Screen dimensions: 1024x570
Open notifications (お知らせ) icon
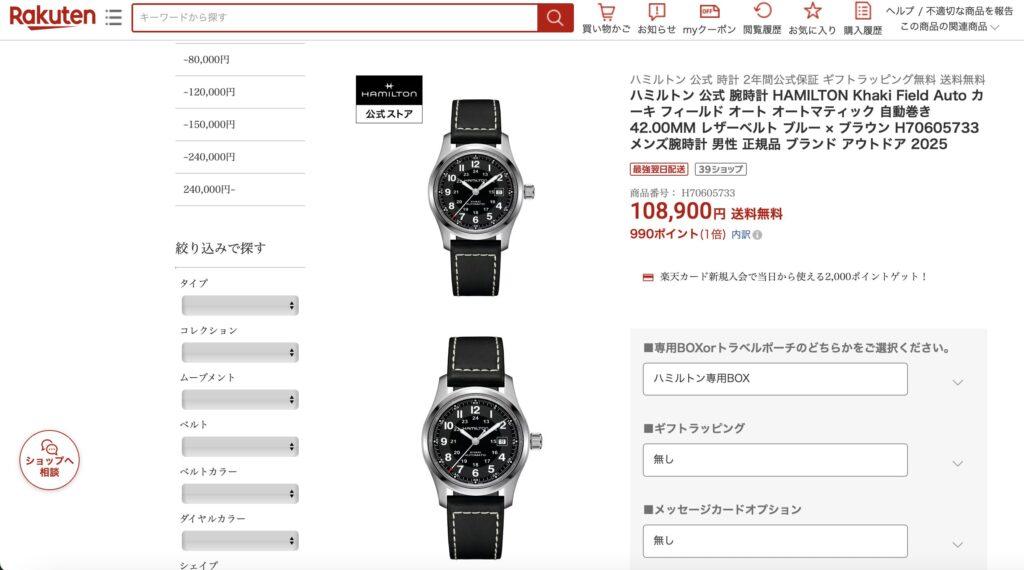point(656,18)
